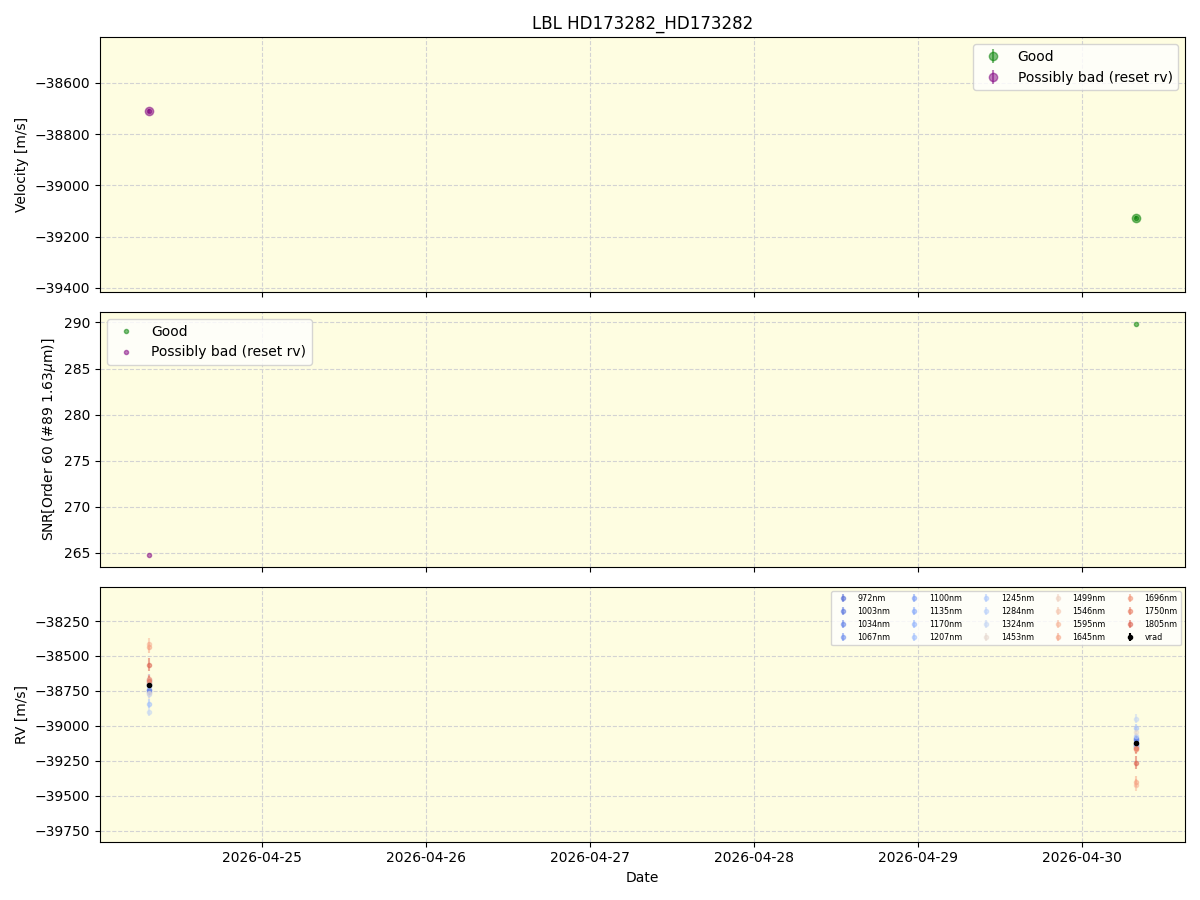
Task: Click the 1696nm entry in RV legend
Action: click(x=1160, y=598)
